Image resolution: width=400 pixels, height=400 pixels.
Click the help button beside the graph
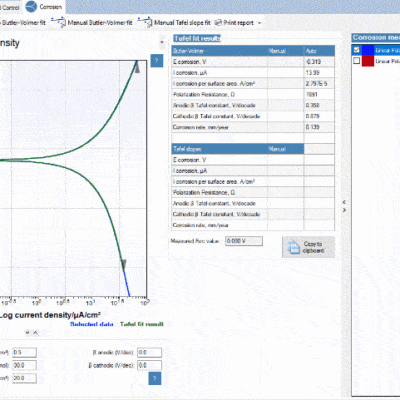[x=157, y=61]
